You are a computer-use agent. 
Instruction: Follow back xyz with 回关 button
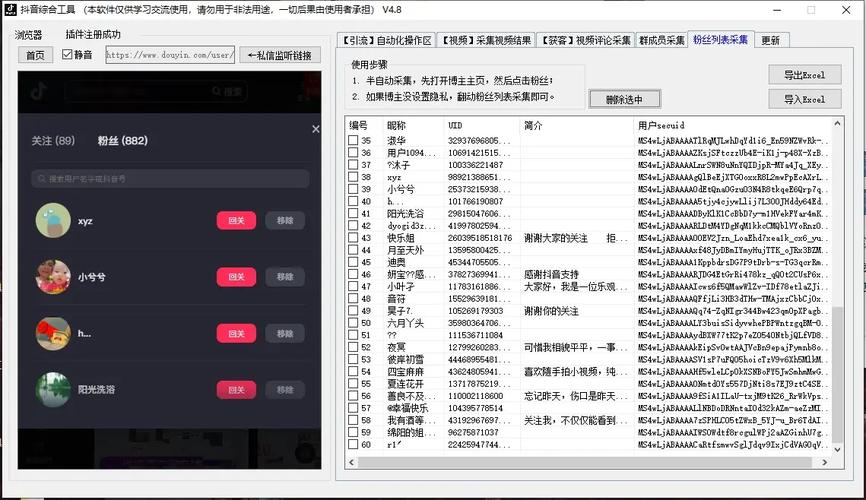(236, 221)
